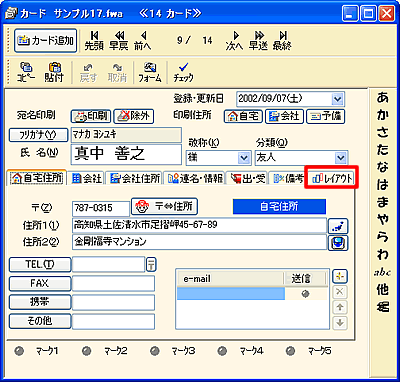
Task: Jump to first card with 先頭
Action: click(94, 41)
